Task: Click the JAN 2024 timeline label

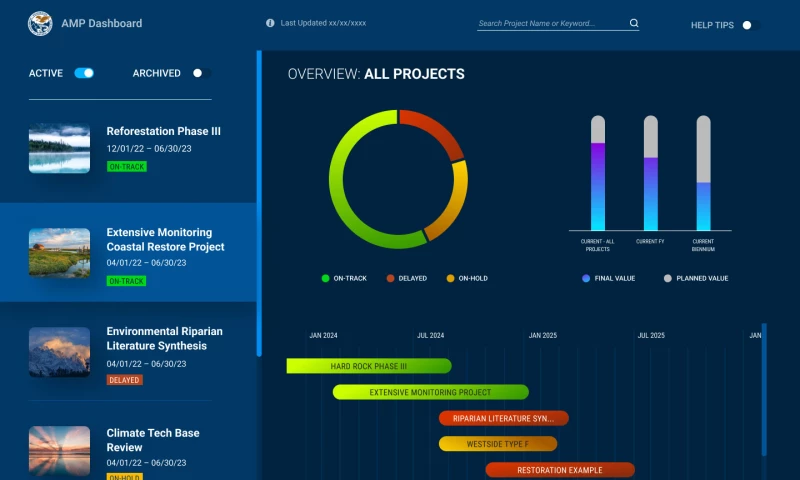Action: tap(323, 335)
